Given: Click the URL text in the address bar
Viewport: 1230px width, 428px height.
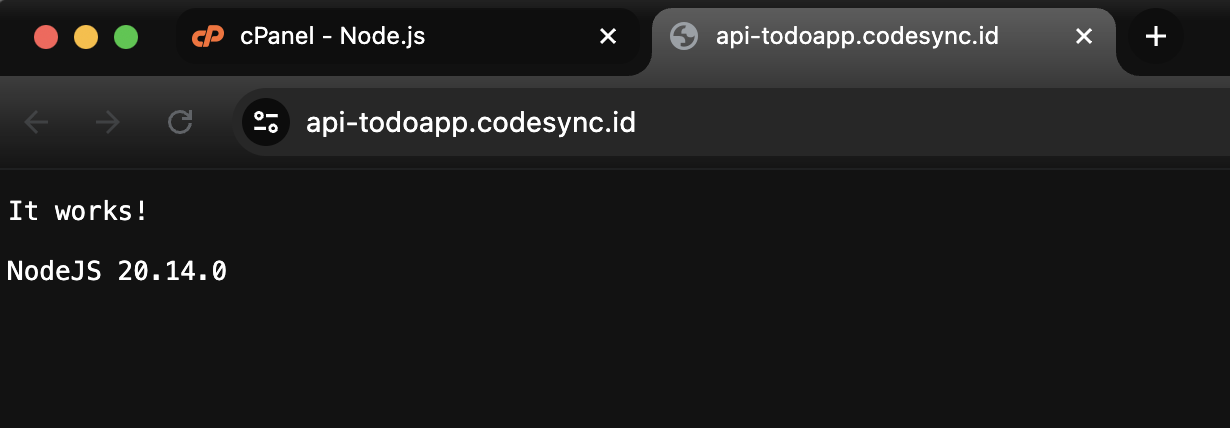Looking at the screenshot, I should click(470, 123).
